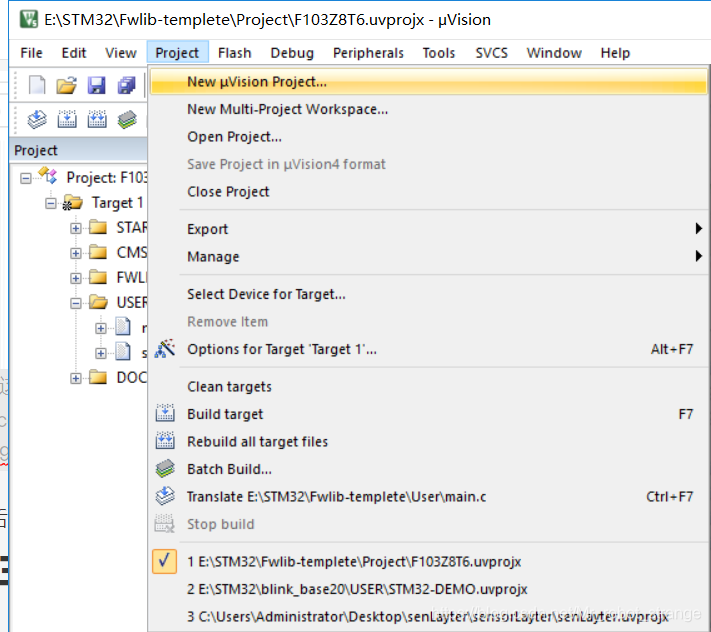Image resolution: width=711 pixels, height=632 pixels.
Task: Click the checkmark beside recent project 1
Action: pyautogui.click(x=165, y=561)
